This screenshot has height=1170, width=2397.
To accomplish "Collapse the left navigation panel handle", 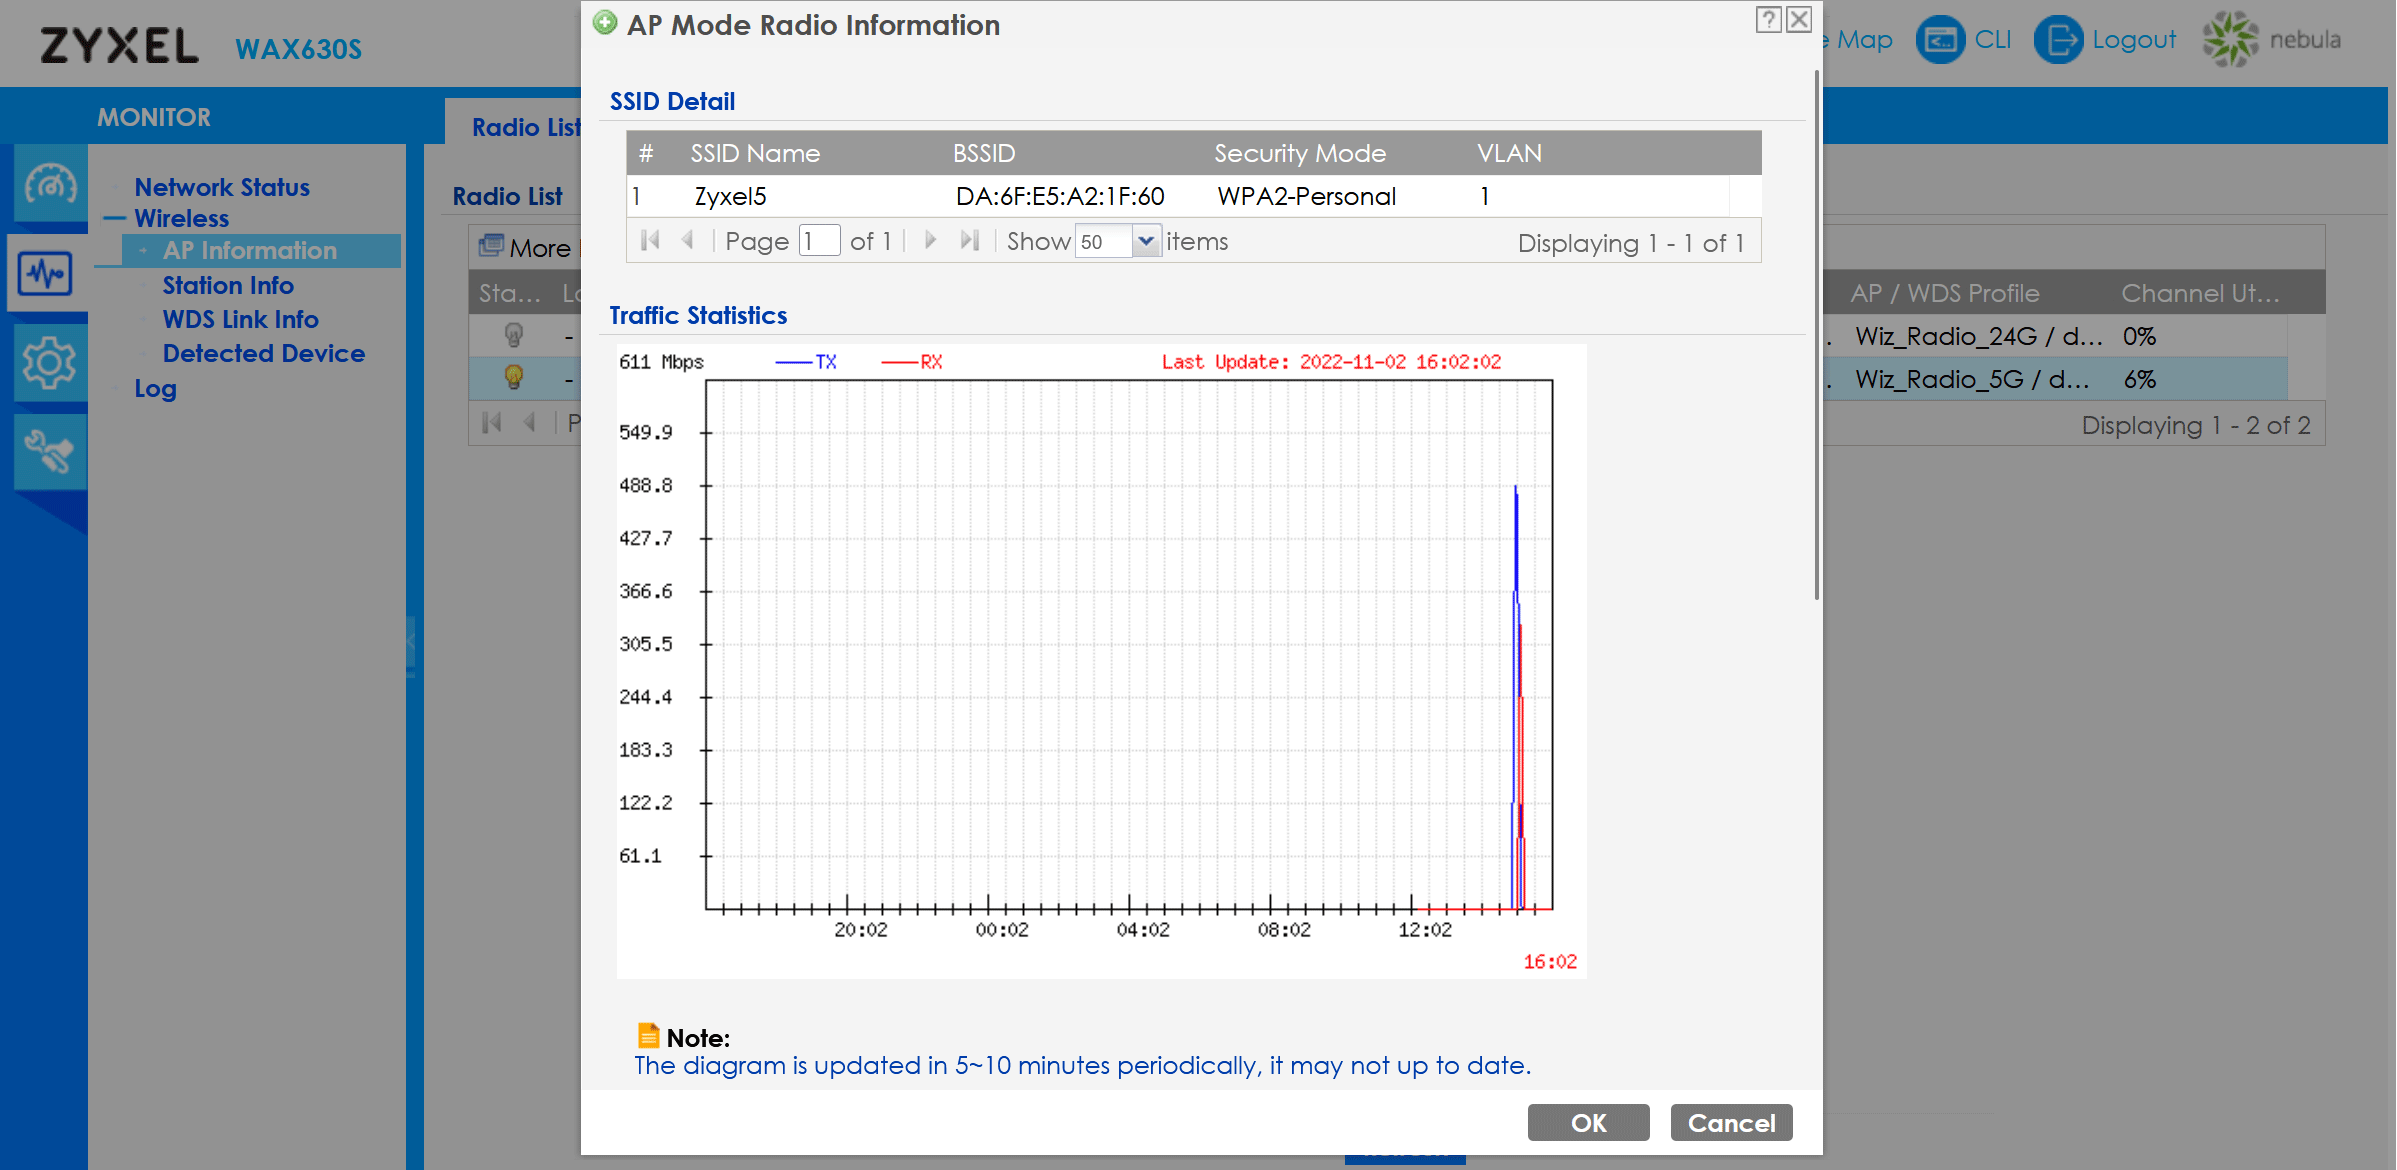I will pos(410,640).
